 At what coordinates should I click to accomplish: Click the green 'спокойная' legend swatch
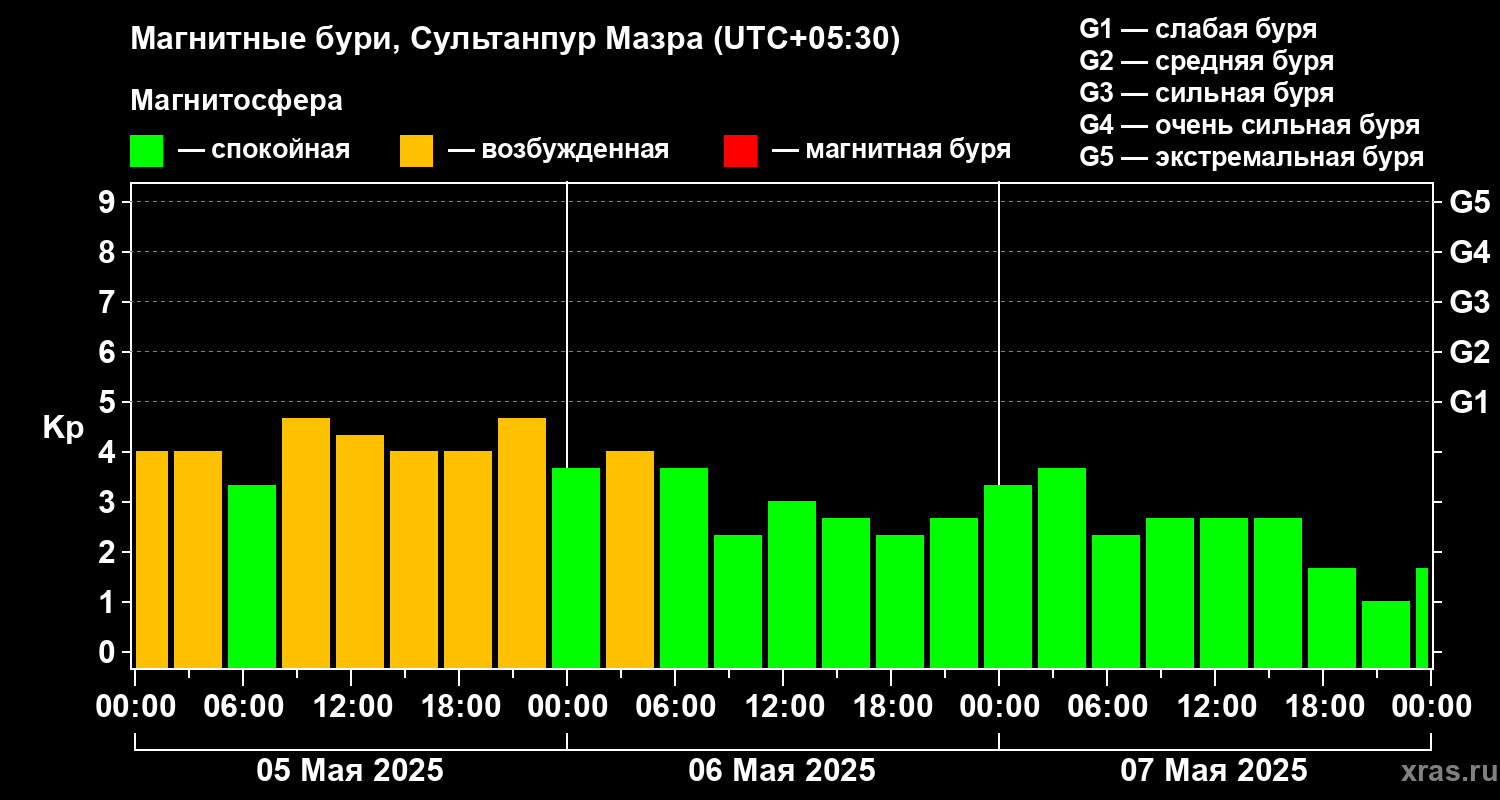pyautogui.click(x=146, y=151)
